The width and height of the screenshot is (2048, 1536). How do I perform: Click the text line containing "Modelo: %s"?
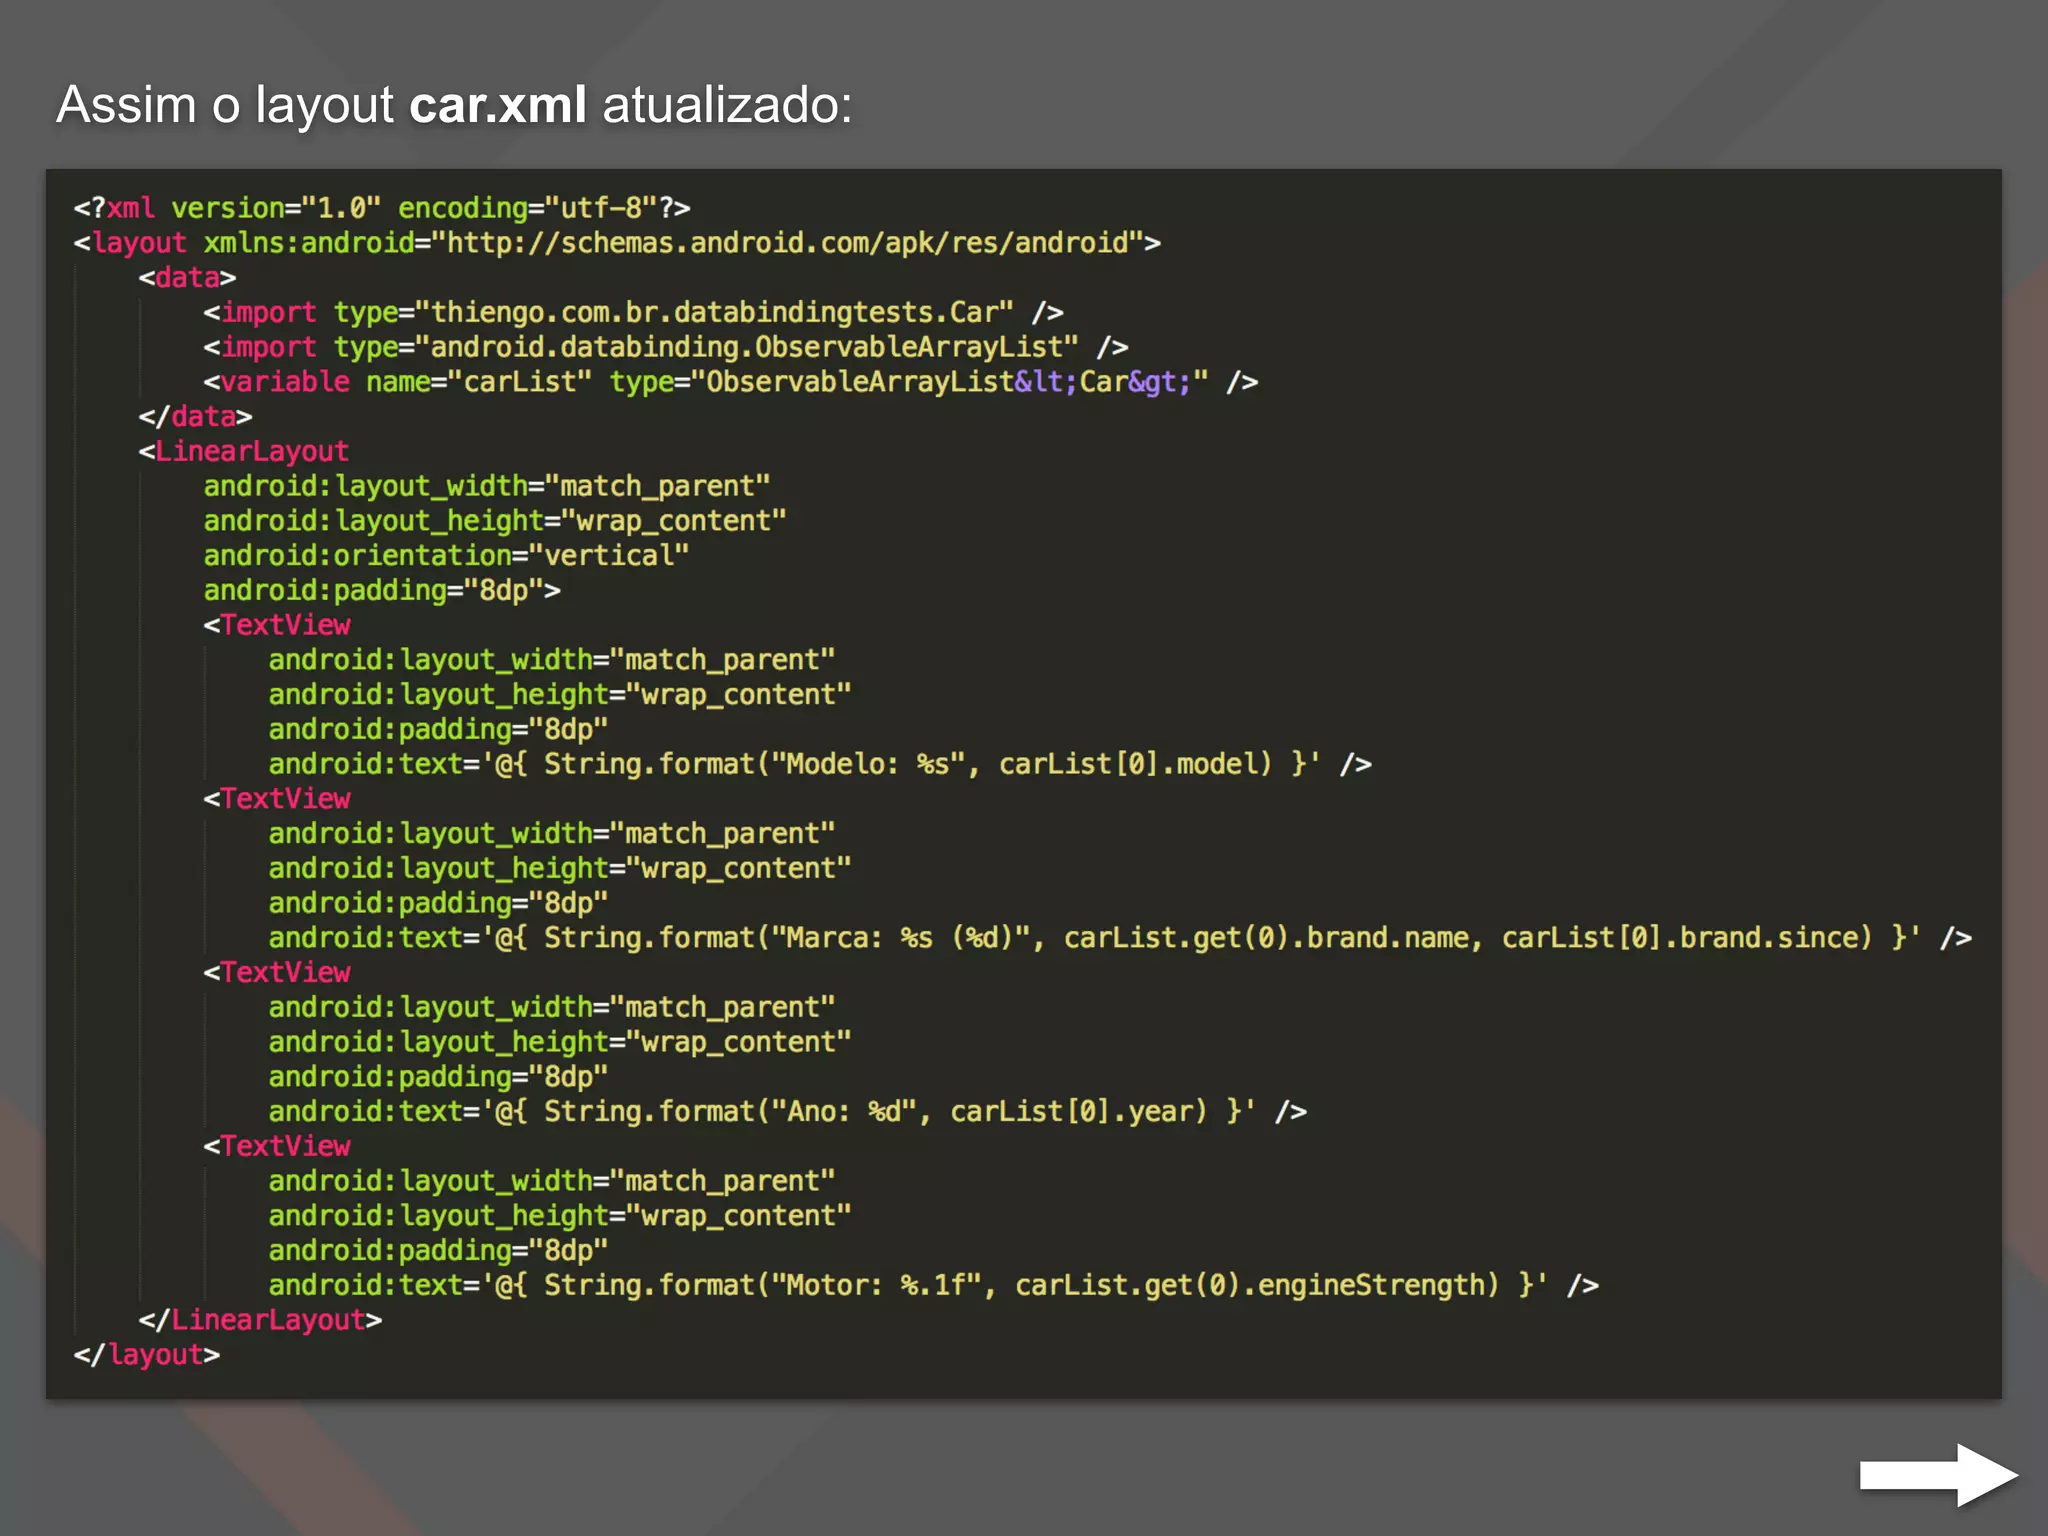(x=820, y=764)
